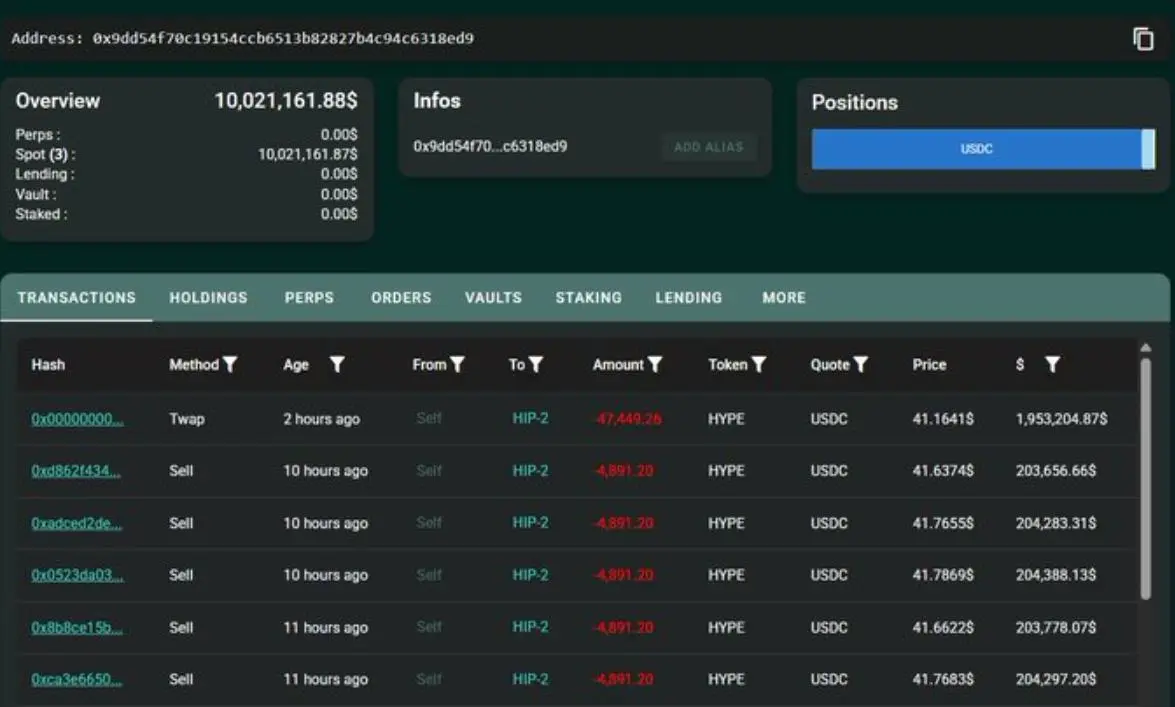Copy the wallet address with the copy icon
The image size is (1175, 707).
(1143, 39)
